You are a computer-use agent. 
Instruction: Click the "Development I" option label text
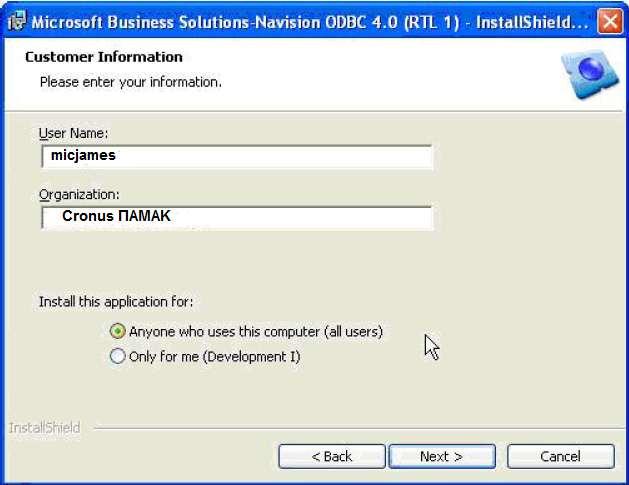pos(215,356)
